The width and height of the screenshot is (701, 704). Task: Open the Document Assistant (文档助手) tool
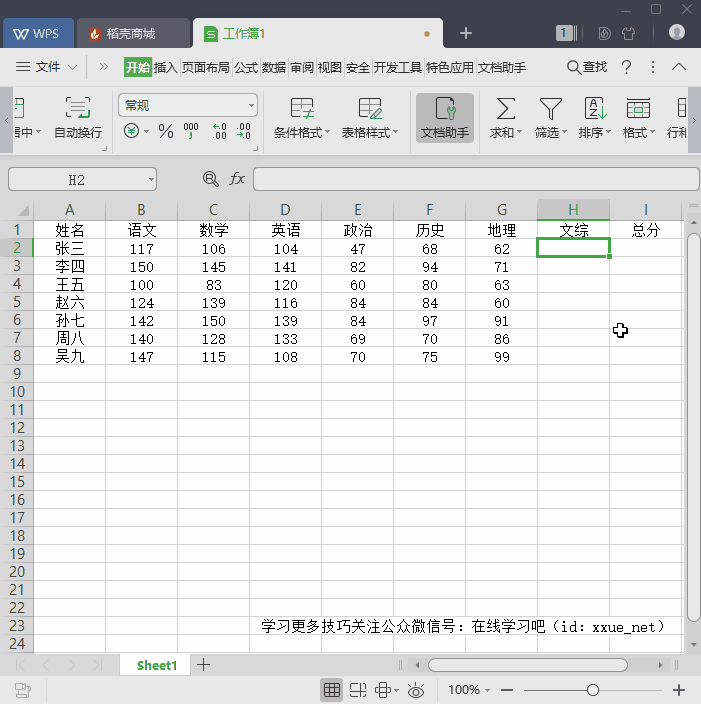pos(445,118)
